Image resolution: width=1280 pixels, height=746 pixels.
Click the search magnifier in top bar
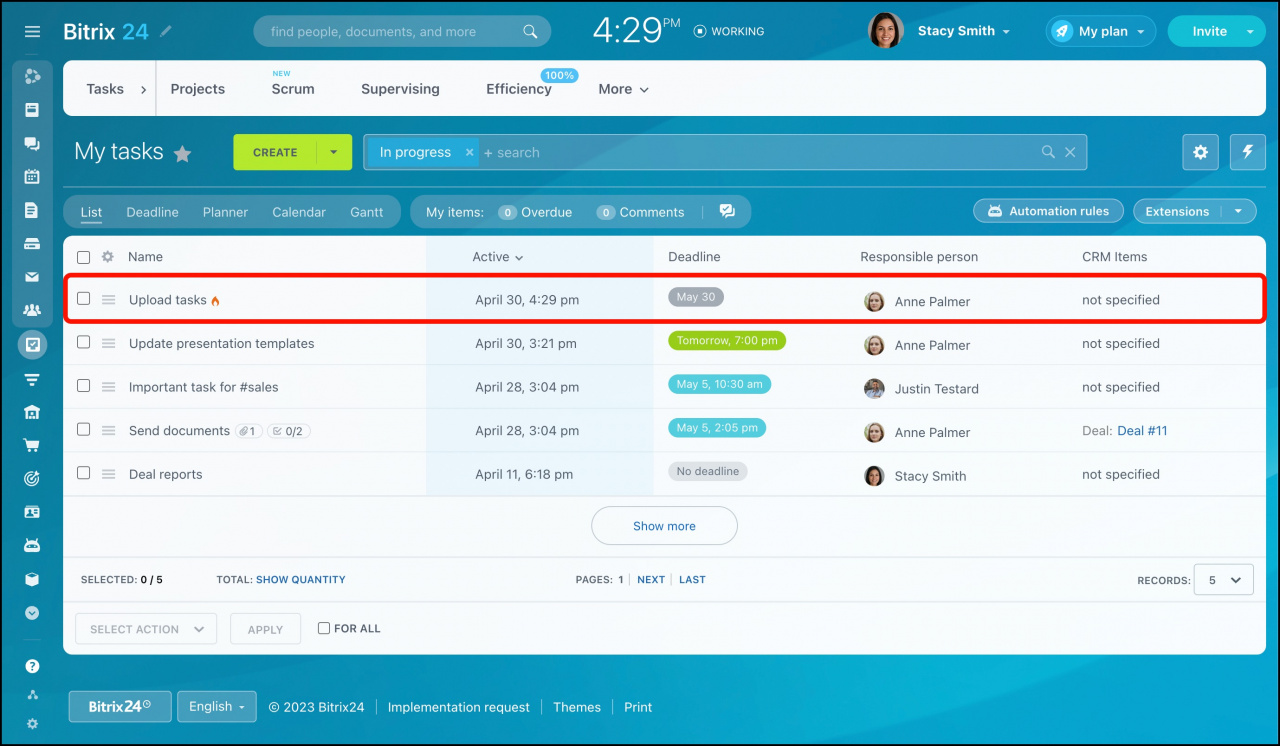[531, 32]
